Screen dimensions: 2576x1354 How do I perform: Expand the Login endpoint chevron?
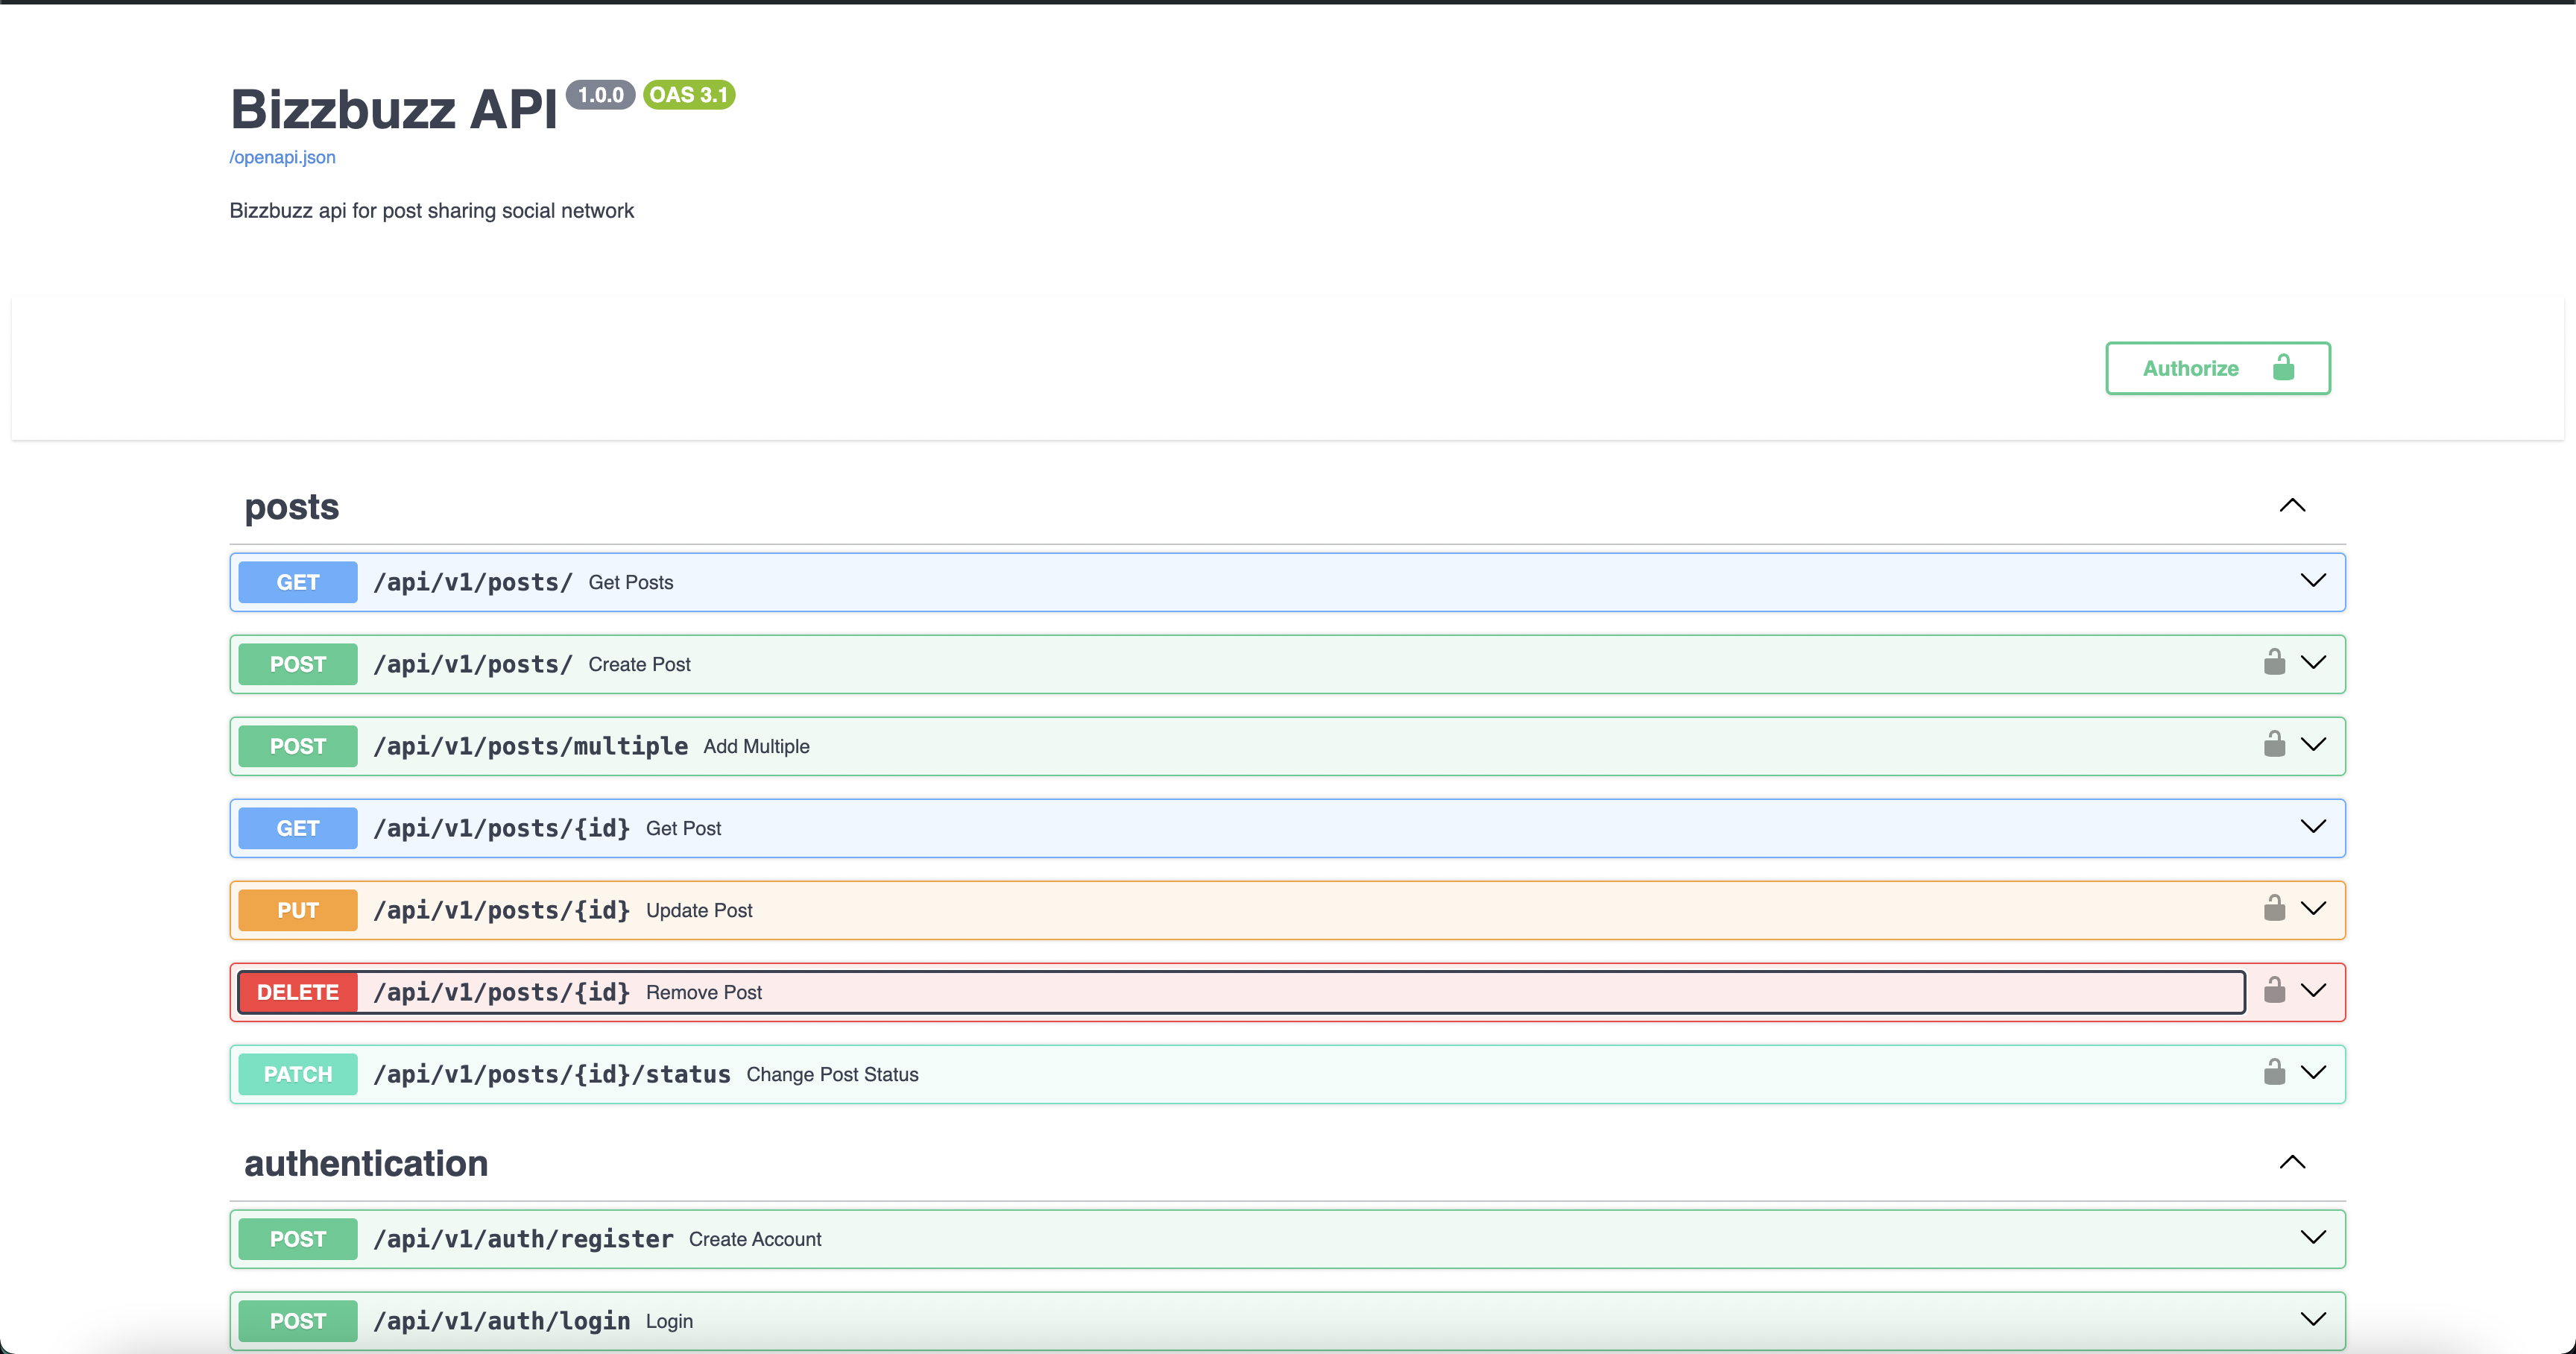pos(2313,1320)
